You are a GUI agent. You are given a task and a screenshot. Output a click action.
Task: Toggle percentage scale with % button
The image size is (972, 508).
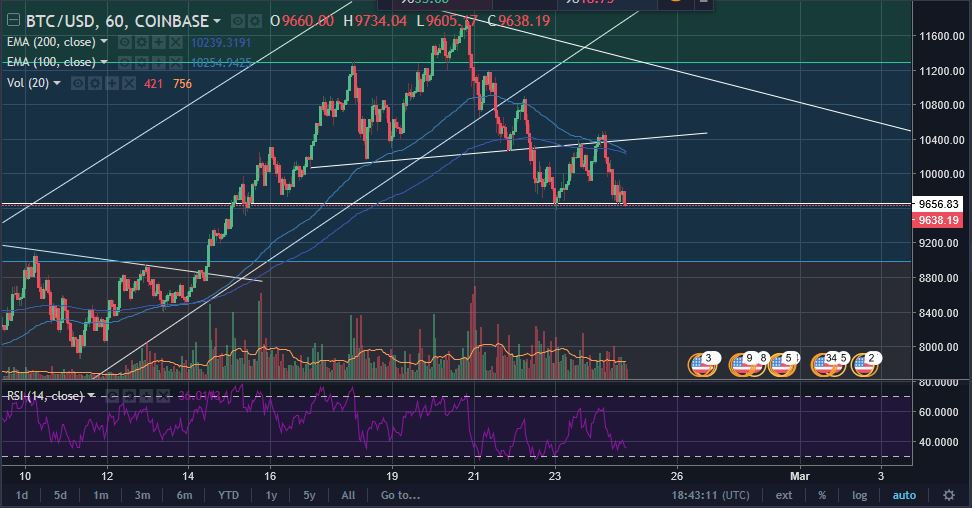[822, 495]
